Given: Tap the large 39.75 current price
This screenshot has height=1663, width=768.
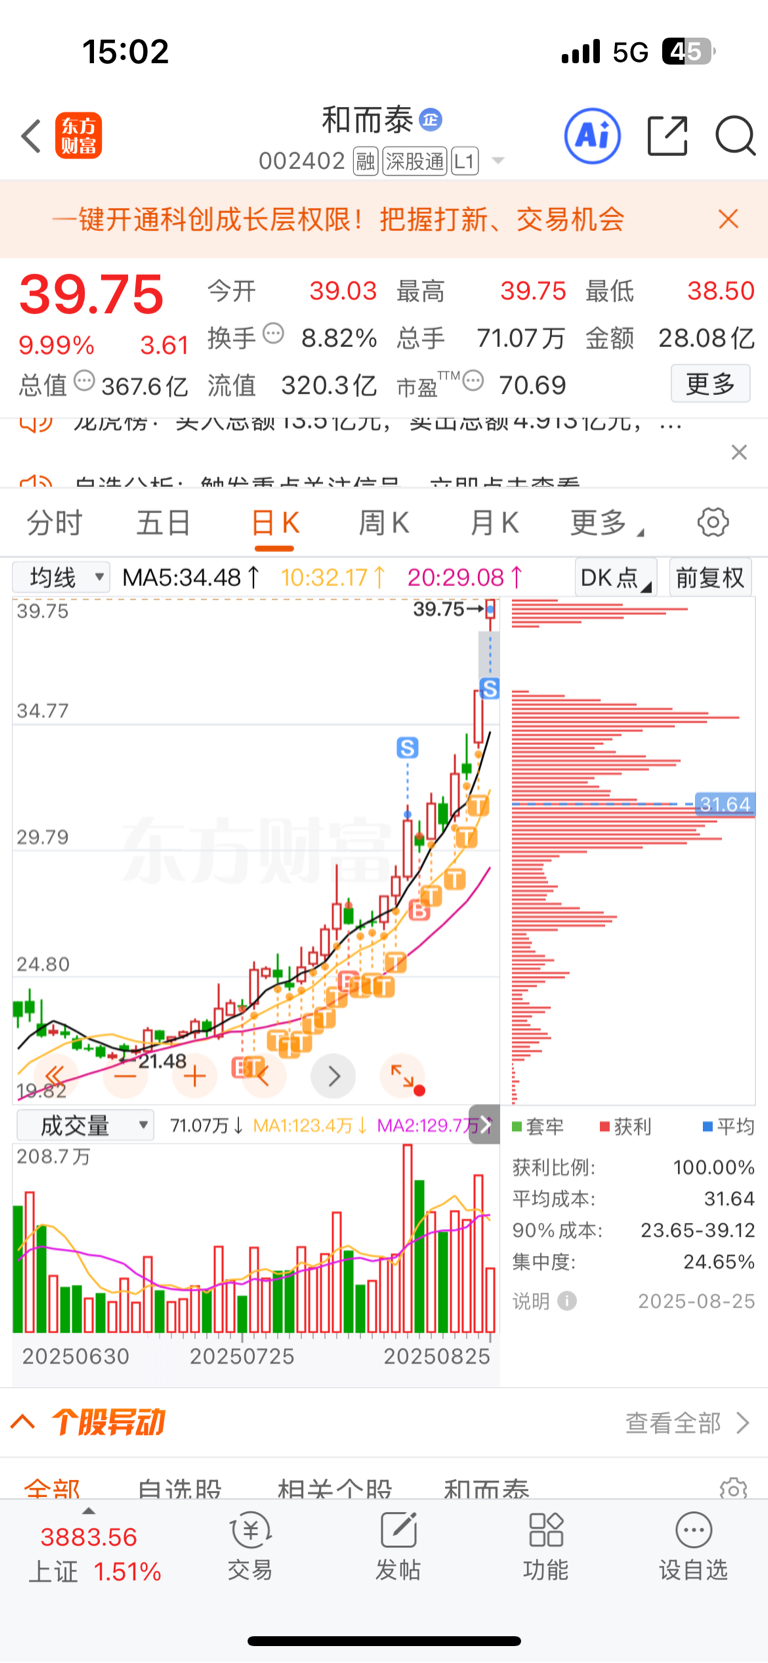Looking at the screenshot, I should coord(91,294).
